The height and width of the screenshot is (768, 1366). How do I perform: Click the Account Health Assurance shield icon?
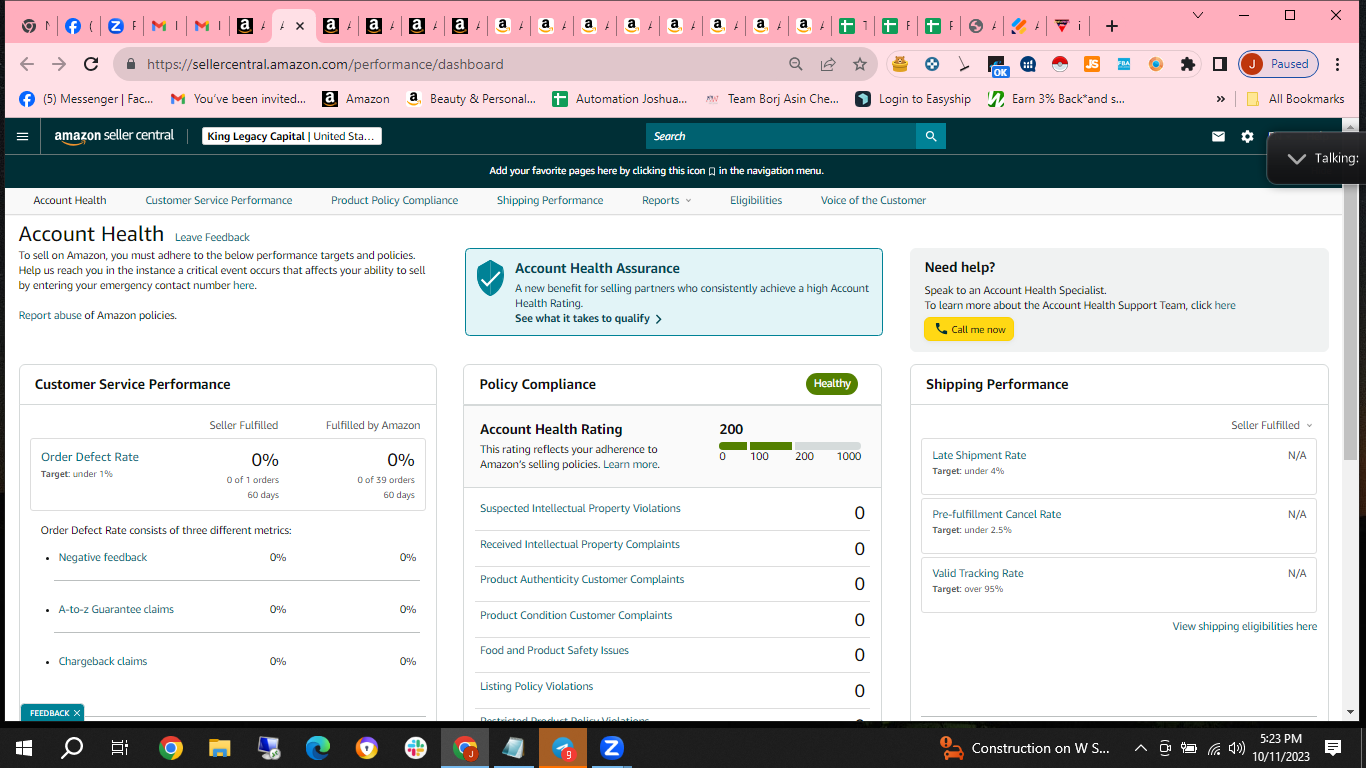point(490,278)
